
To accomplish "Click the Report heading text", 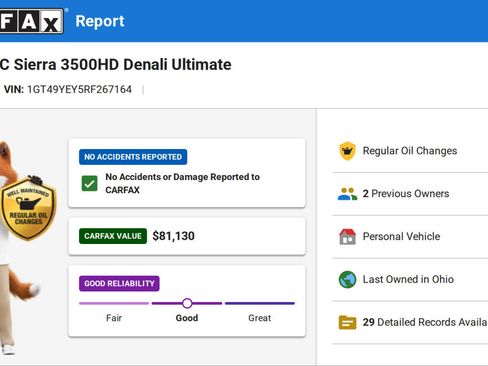I will click(x=100, y=21).
